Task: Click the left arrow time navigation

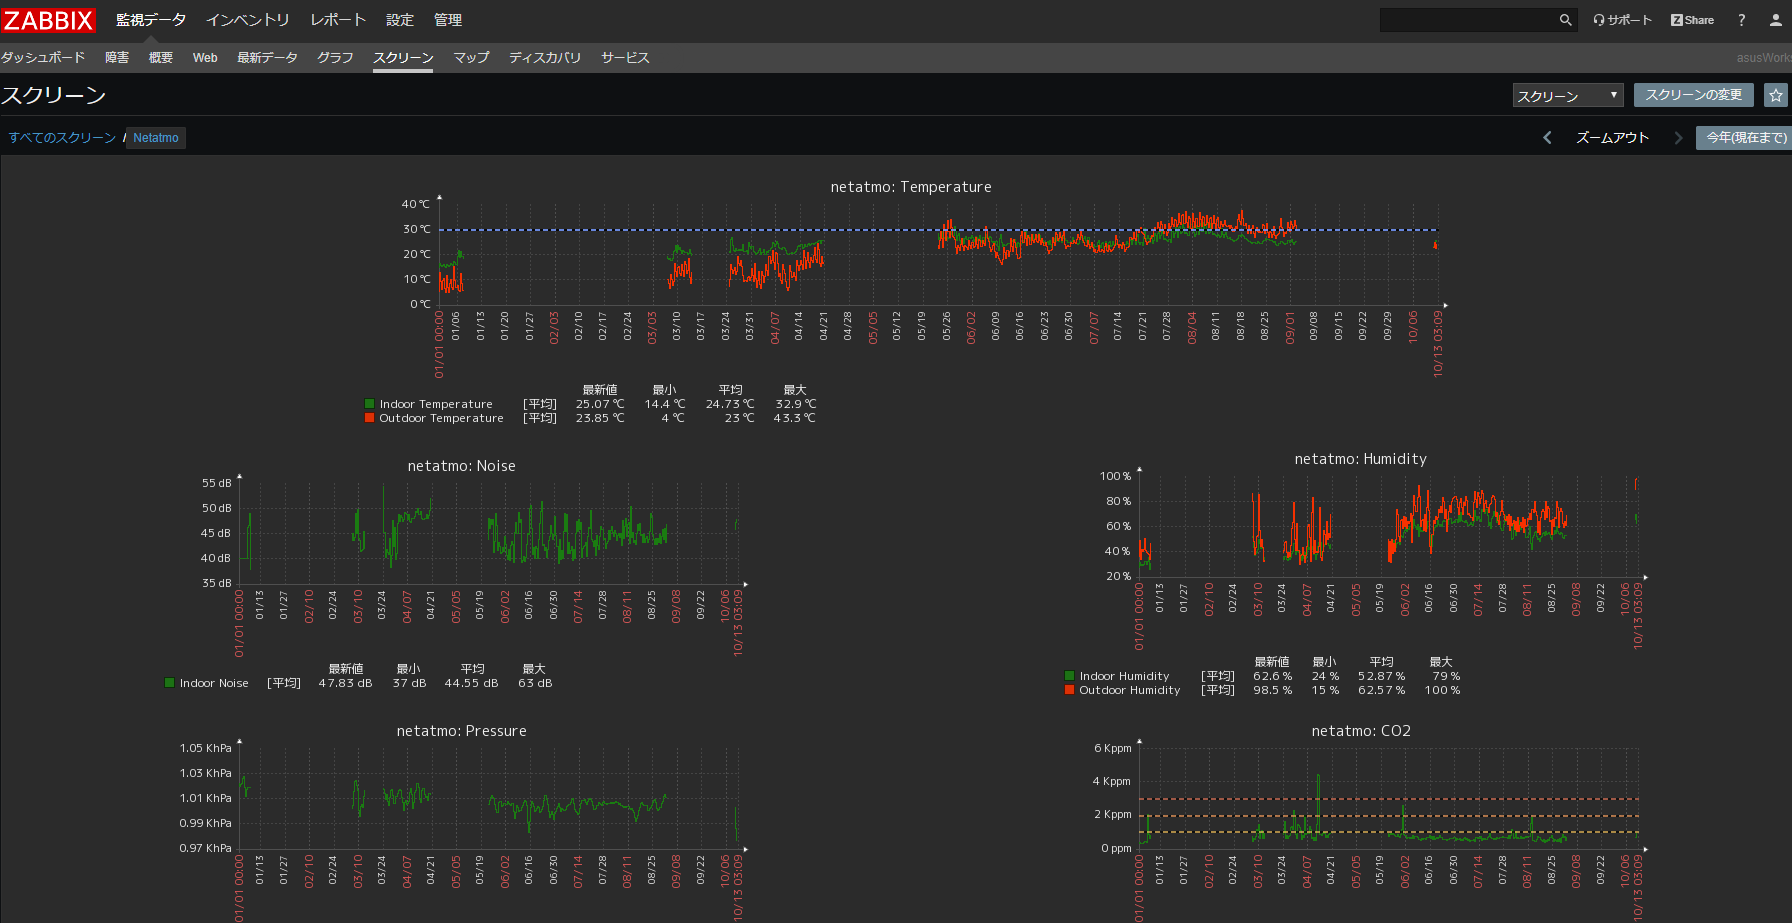Action: [1547, 138]
